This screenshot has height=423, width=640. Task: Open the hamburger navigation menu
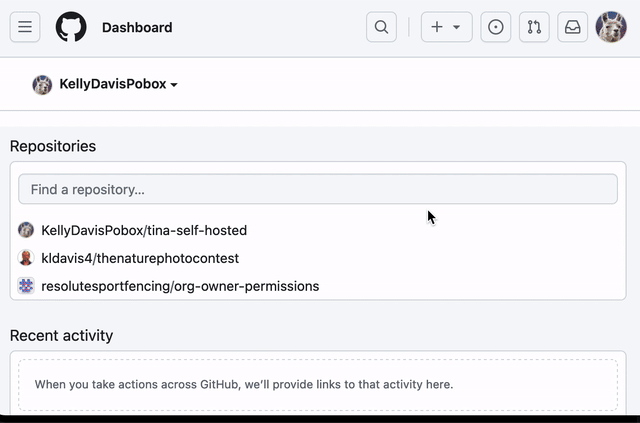tap(25, 27)
